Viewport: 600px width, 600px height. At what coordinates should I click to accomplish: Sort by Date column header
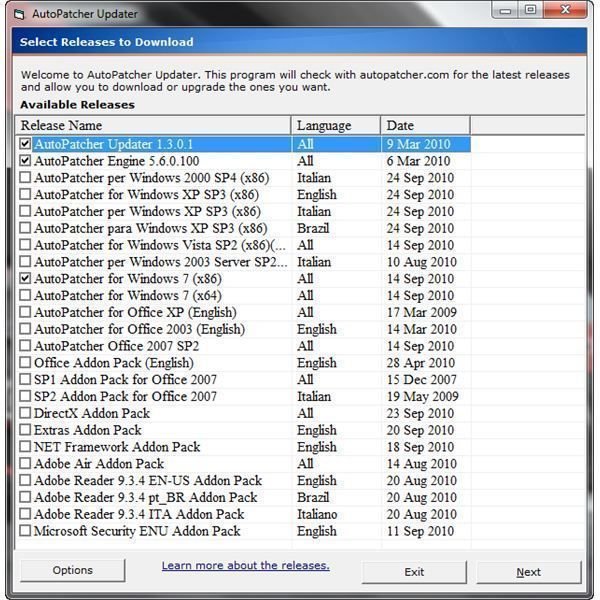pos(426,126)
